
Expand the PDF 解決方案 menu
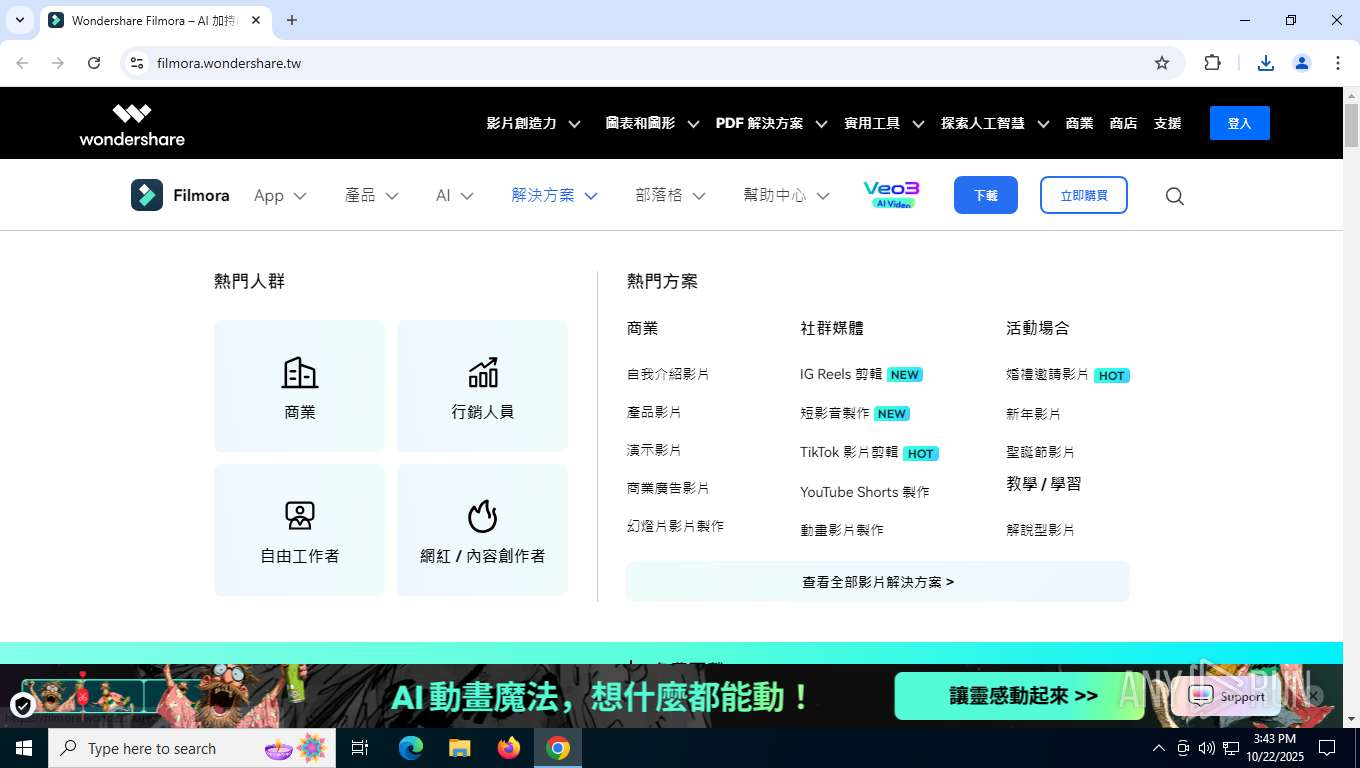pyautogui.click(x=771, y=123)
